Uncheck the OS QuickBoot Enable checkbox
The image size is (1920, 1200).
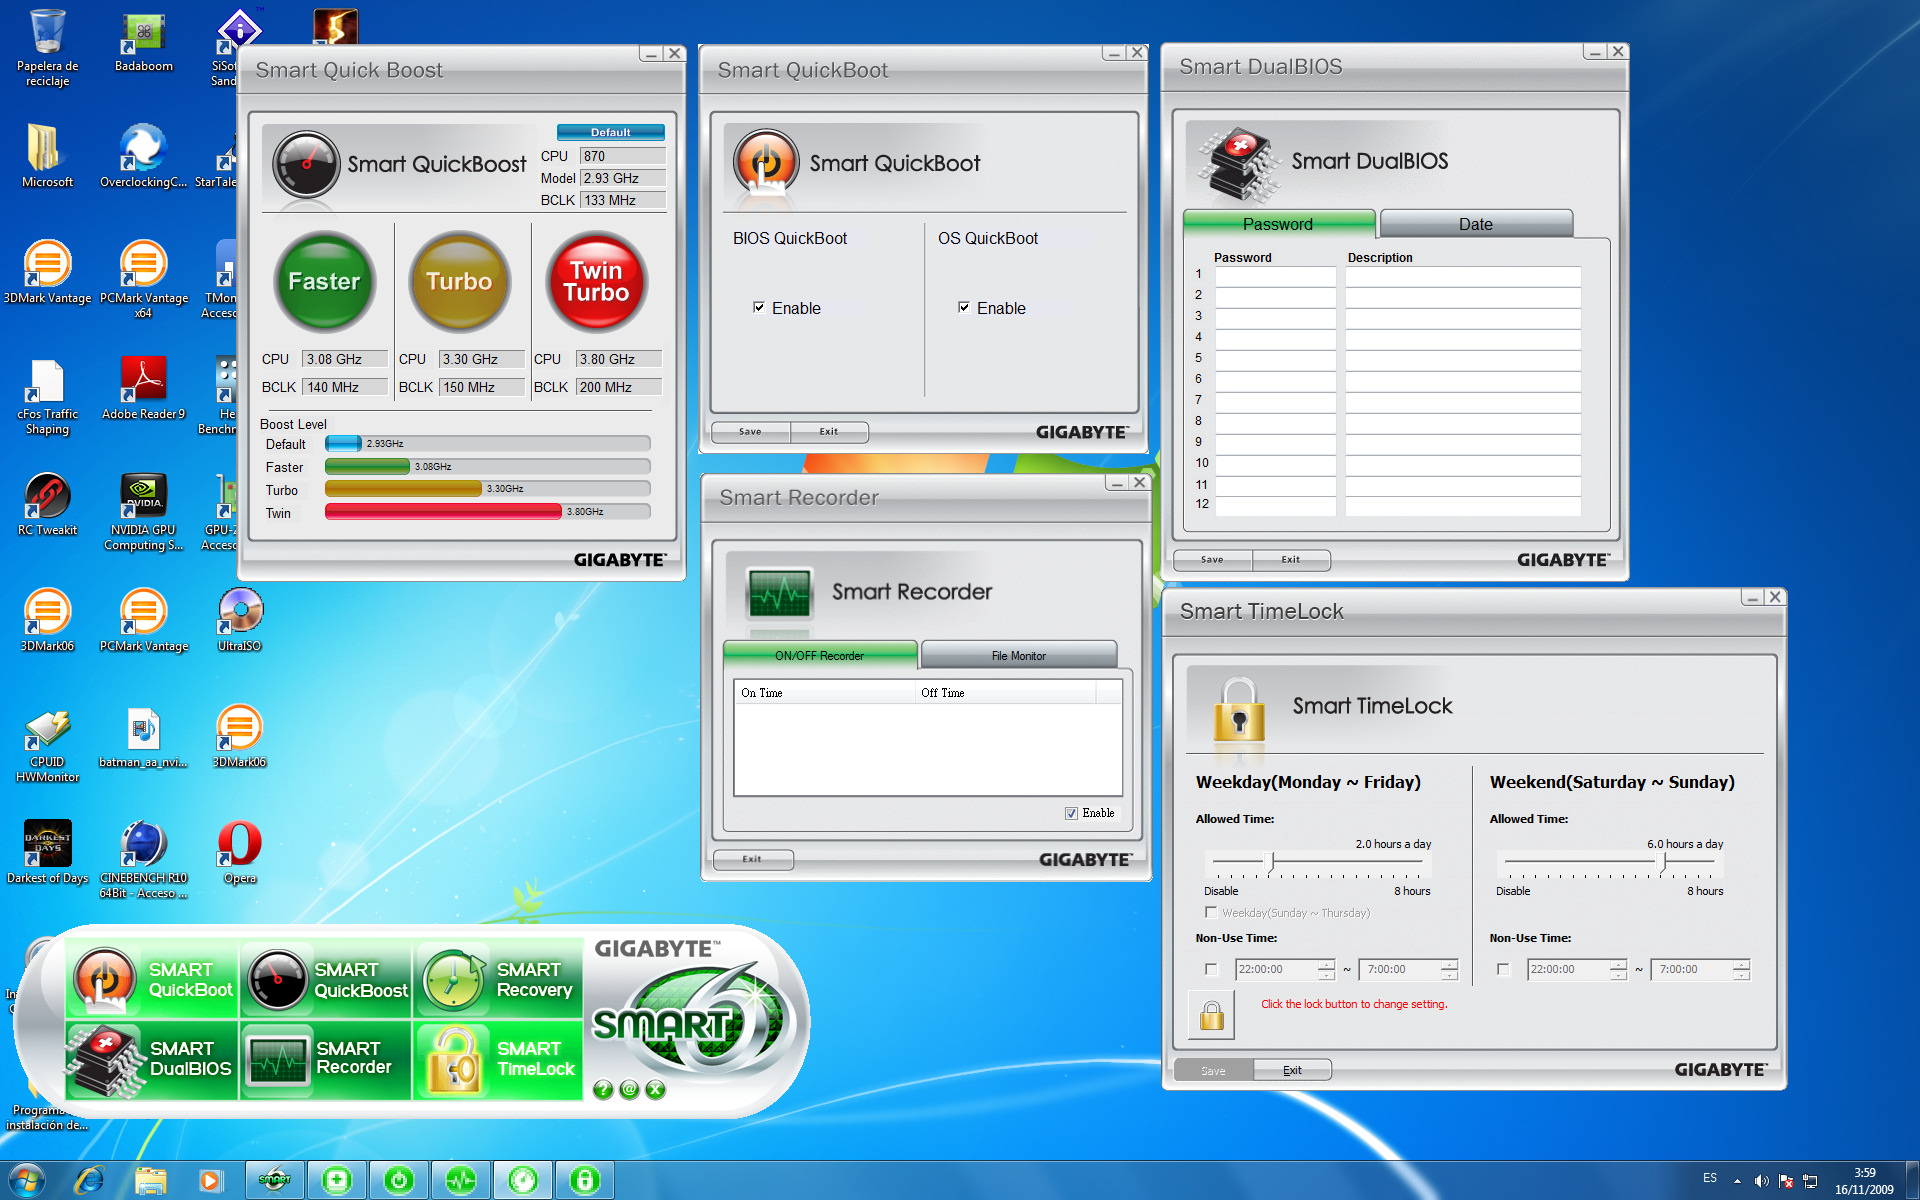coord(964,308)
